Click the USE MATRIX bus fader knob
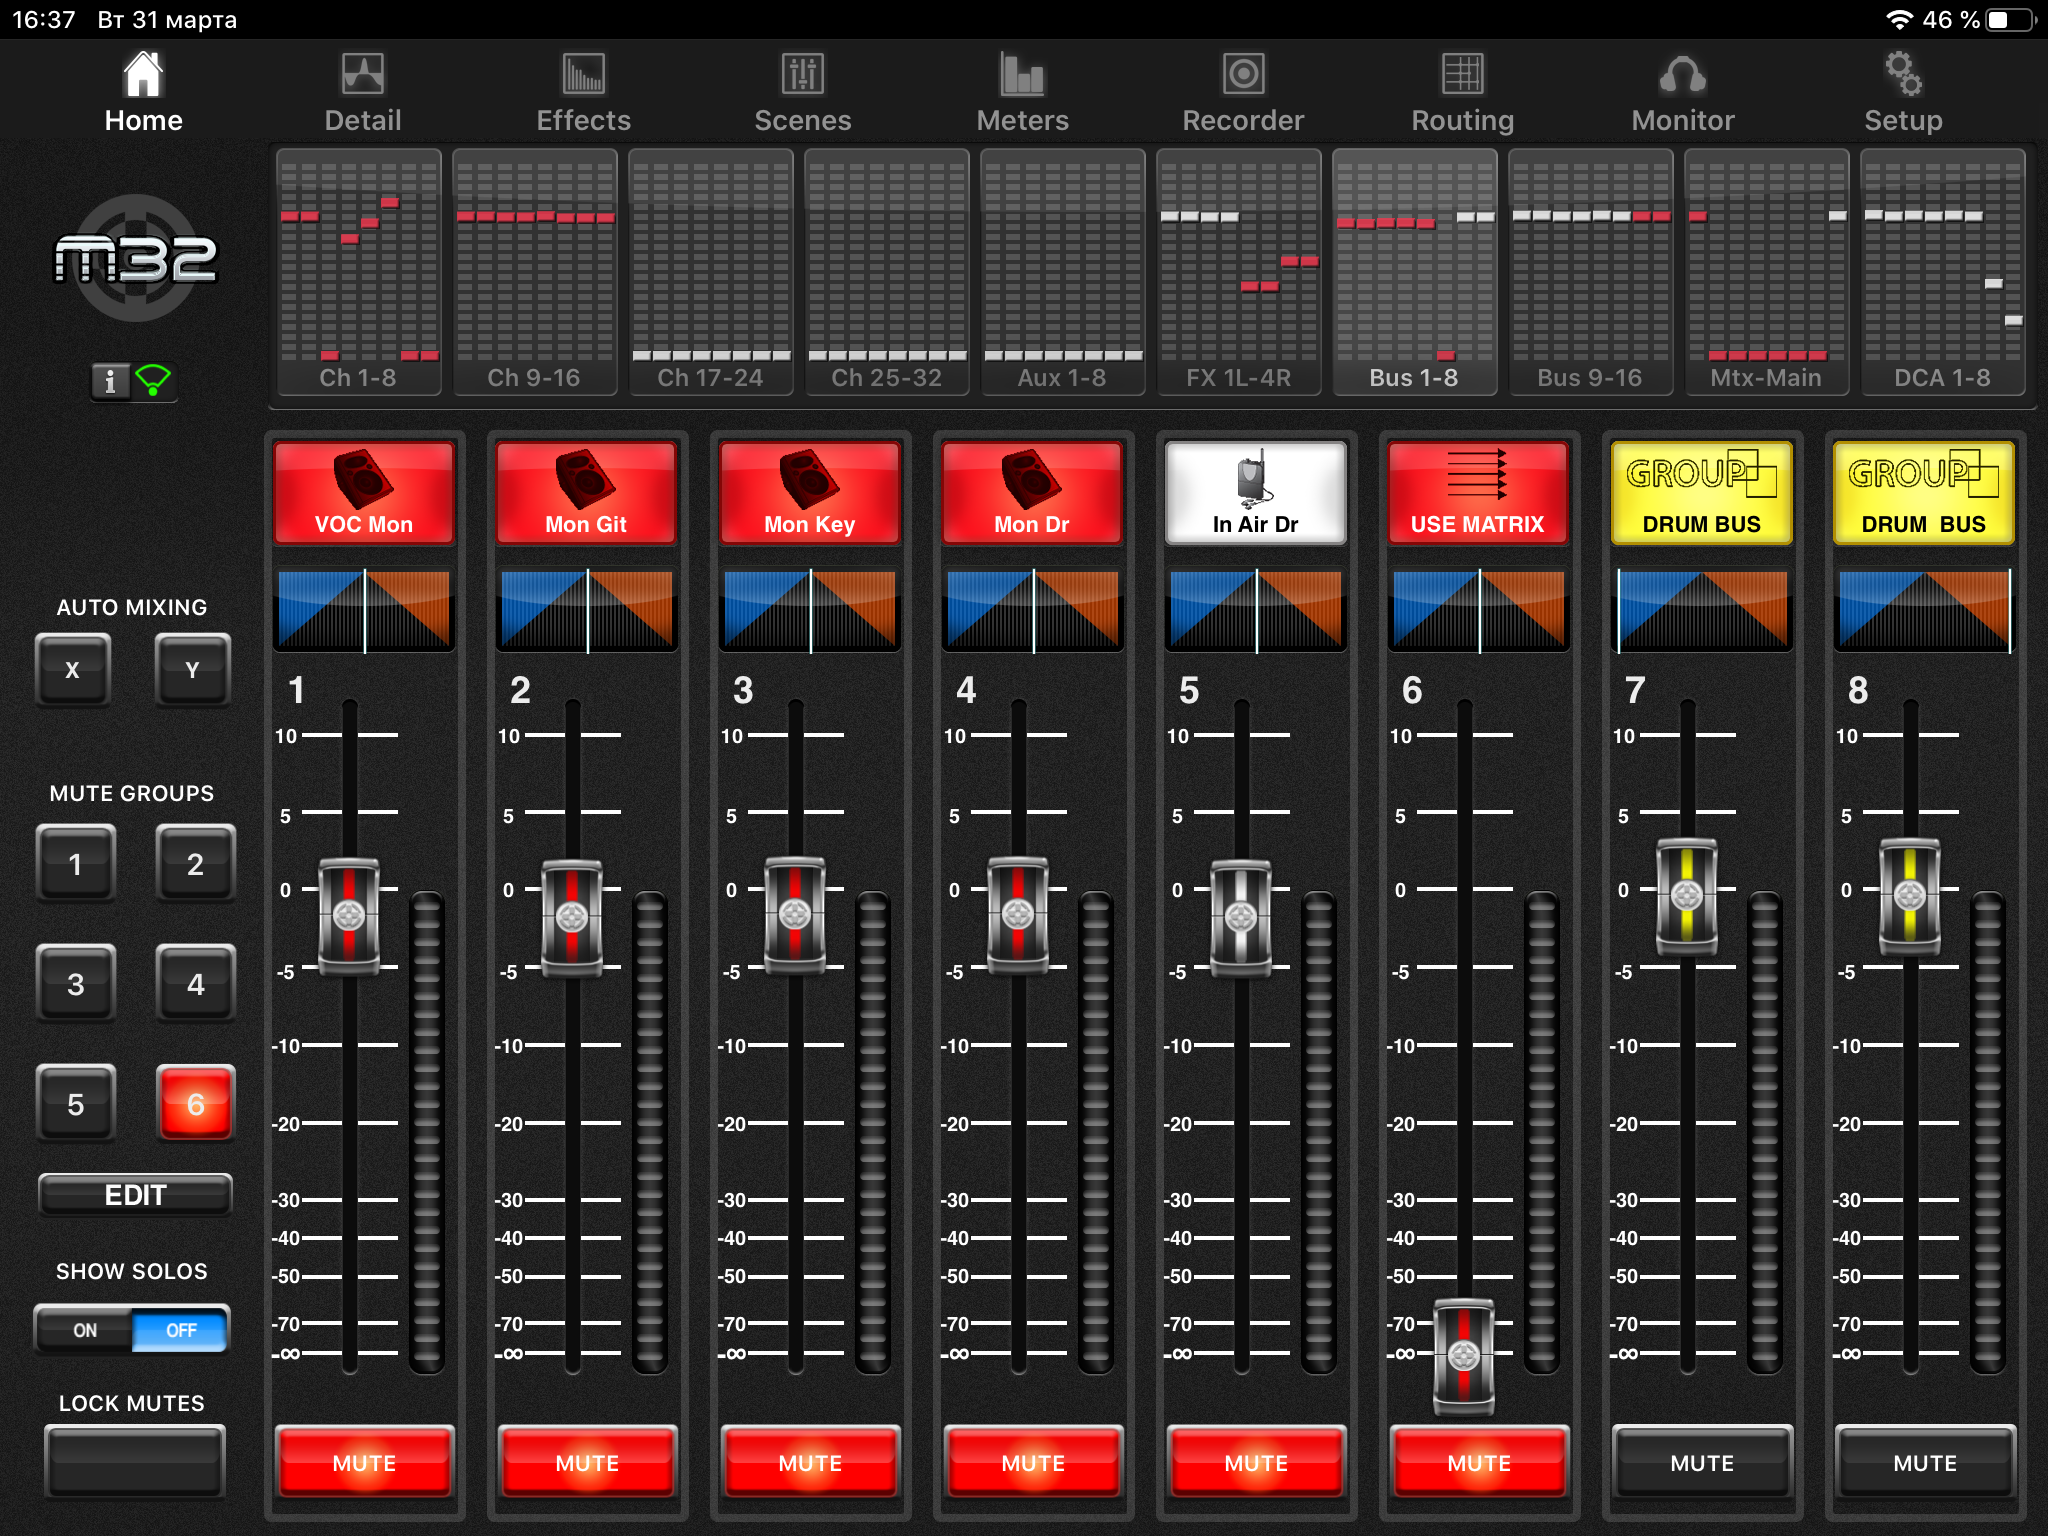Viewport: 2048px width, 1536px height. [x=1464, y=1356]
